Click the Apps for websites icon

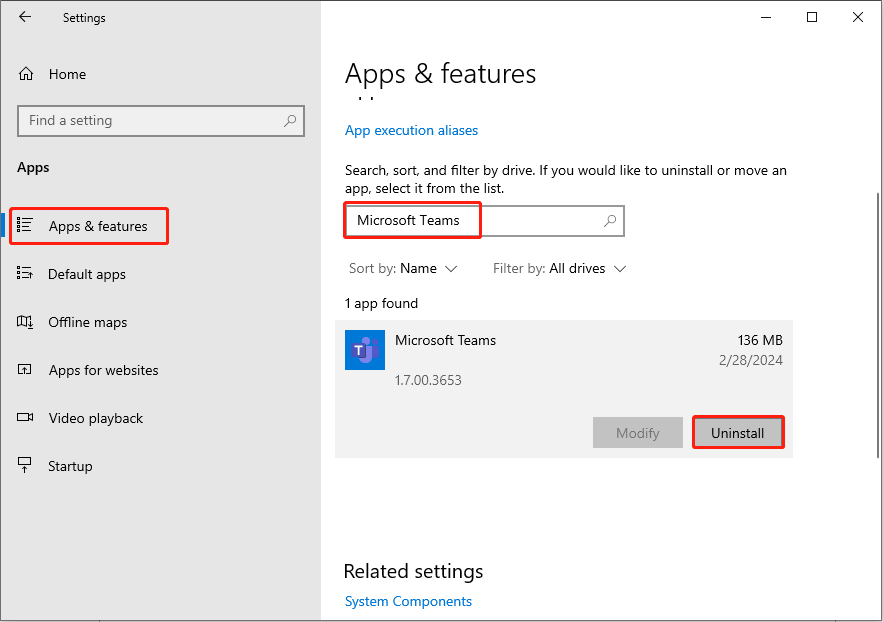tap(26, 370)
